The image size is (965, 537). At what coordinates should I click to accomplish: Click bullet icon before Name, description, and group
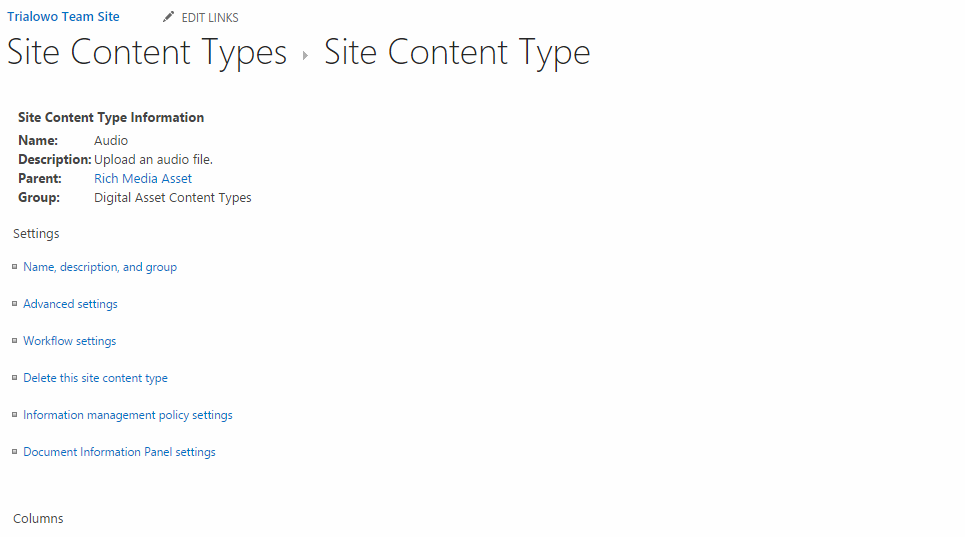[x=15, y=267]
